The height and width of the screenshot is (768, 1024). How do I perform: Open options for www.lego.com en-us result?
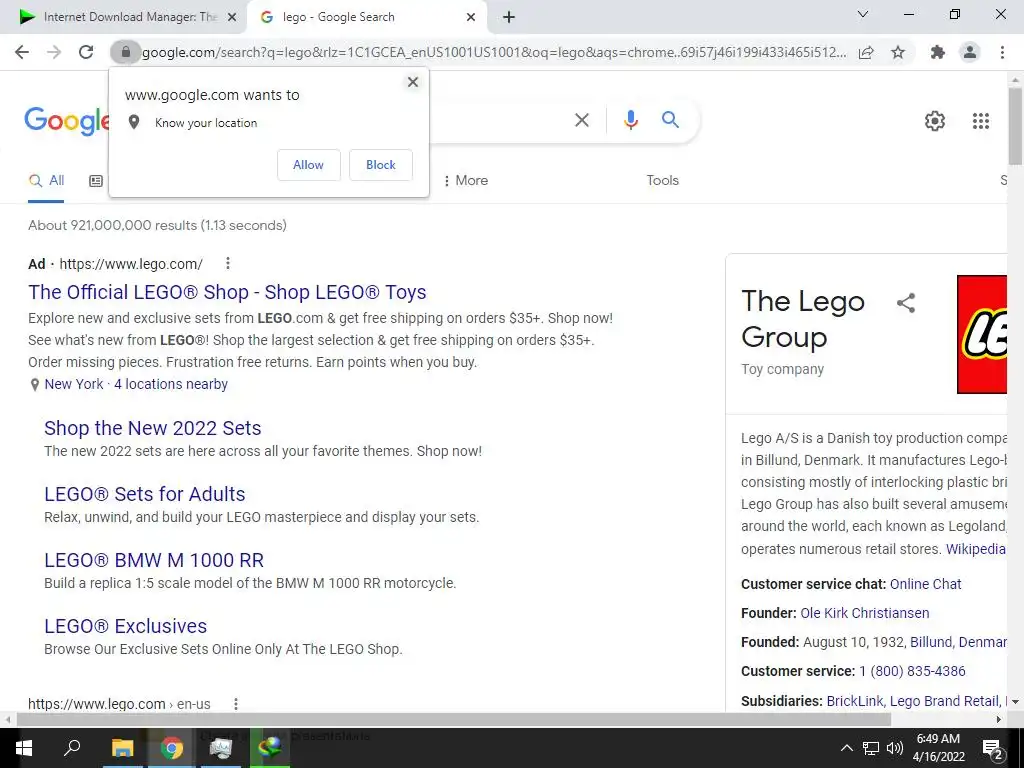(x=236, y=704)
